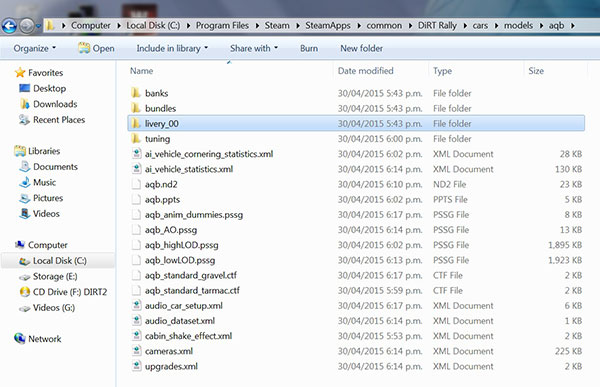Select aqb_anim_dummies.pssg file
600x387 pixels.
tap(356, 214)
